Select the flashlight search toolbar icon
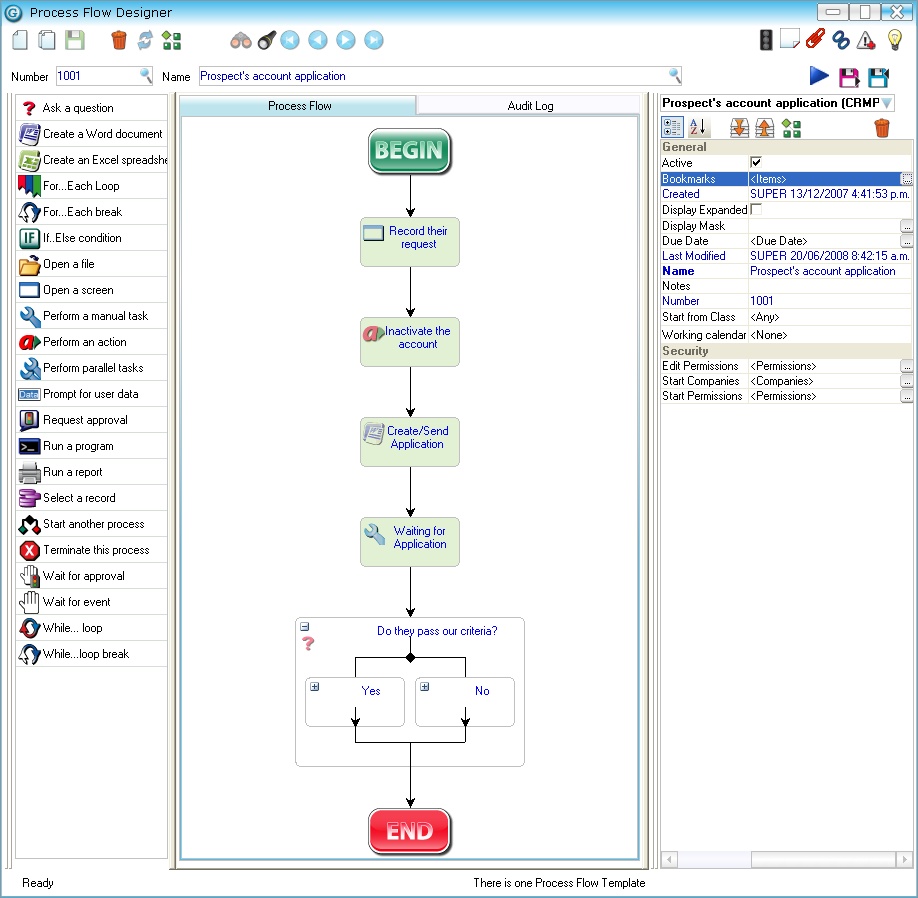Image resolution: width=918 pixels, height=898 pixels. 267,40
